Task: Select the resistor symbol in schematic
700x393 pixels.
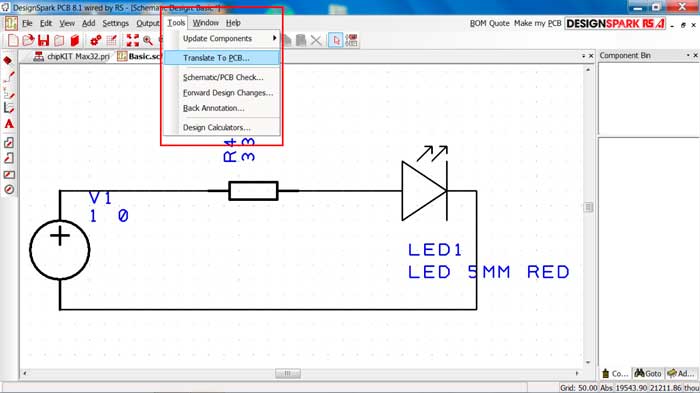Action: pos(253,191)
